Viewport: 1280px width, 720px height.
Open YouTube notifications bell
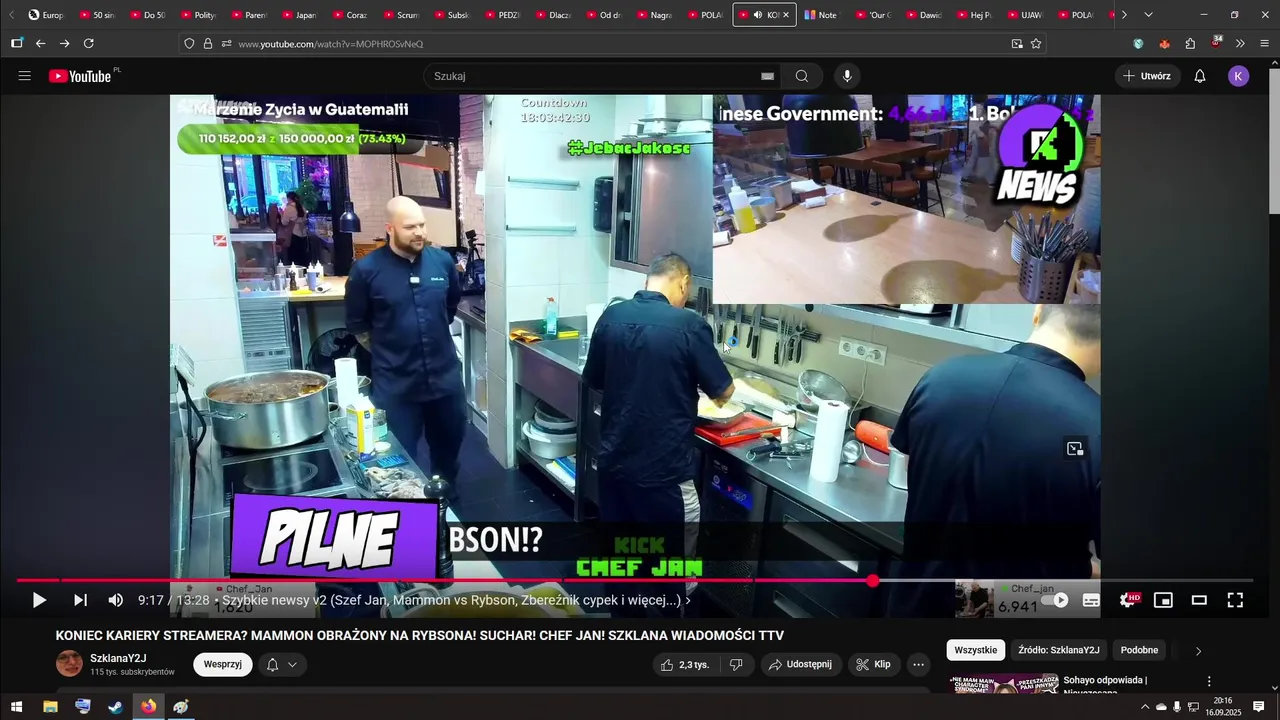[x=1200, y=76]
